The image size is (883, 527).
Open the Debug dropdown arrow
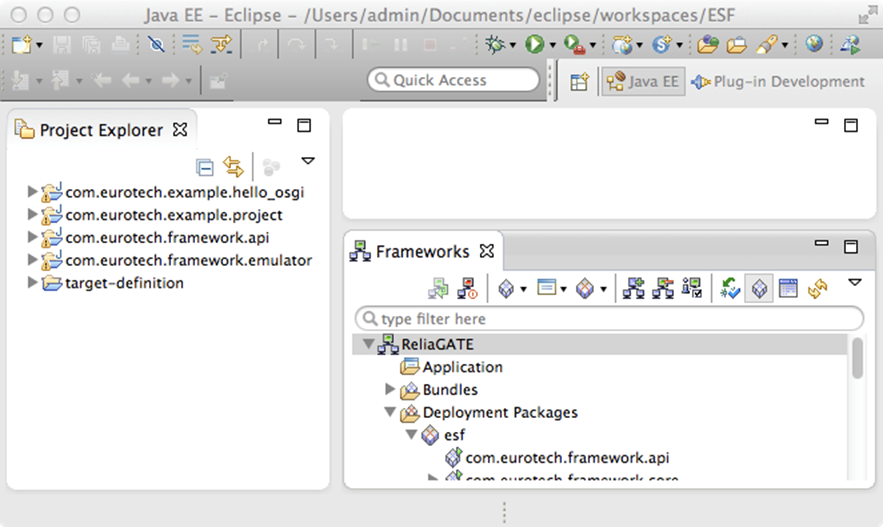point(512,45)
